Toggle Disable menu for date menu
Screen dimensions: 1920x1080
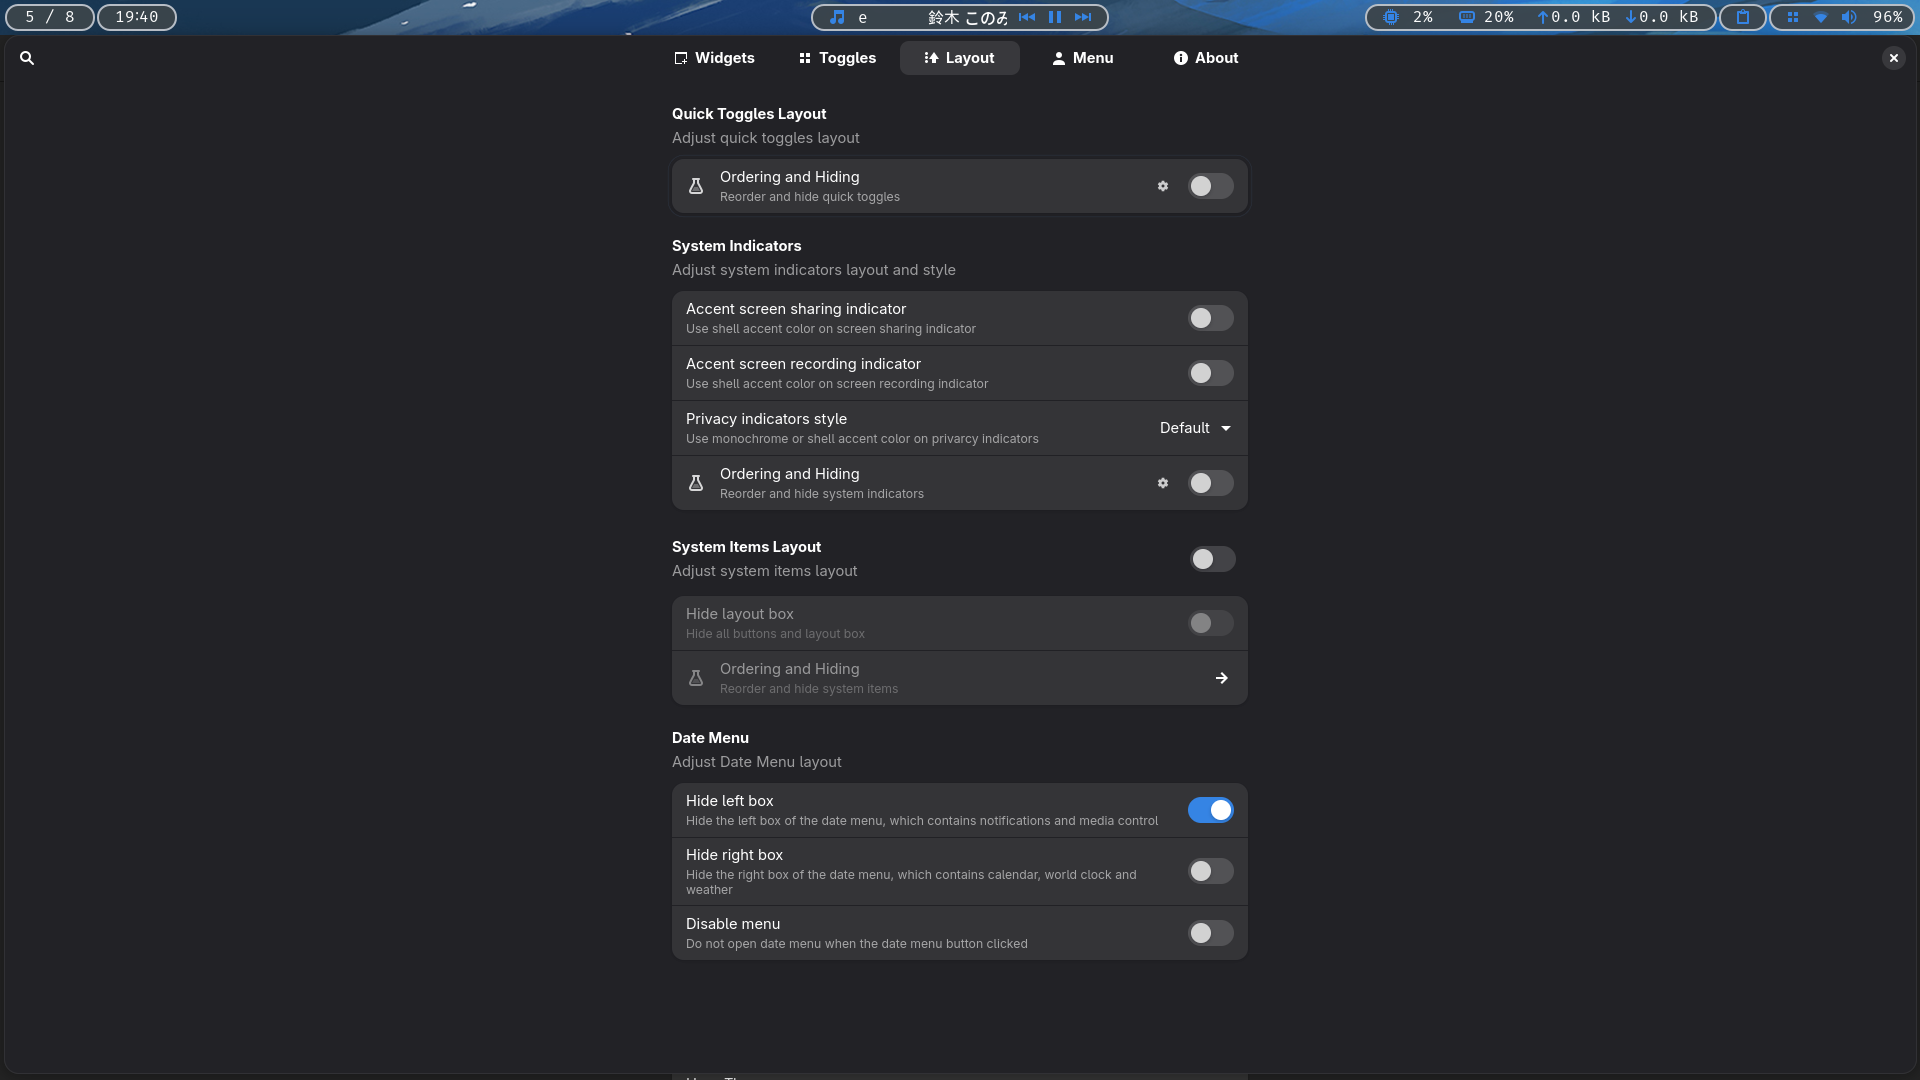[1210, 933]
